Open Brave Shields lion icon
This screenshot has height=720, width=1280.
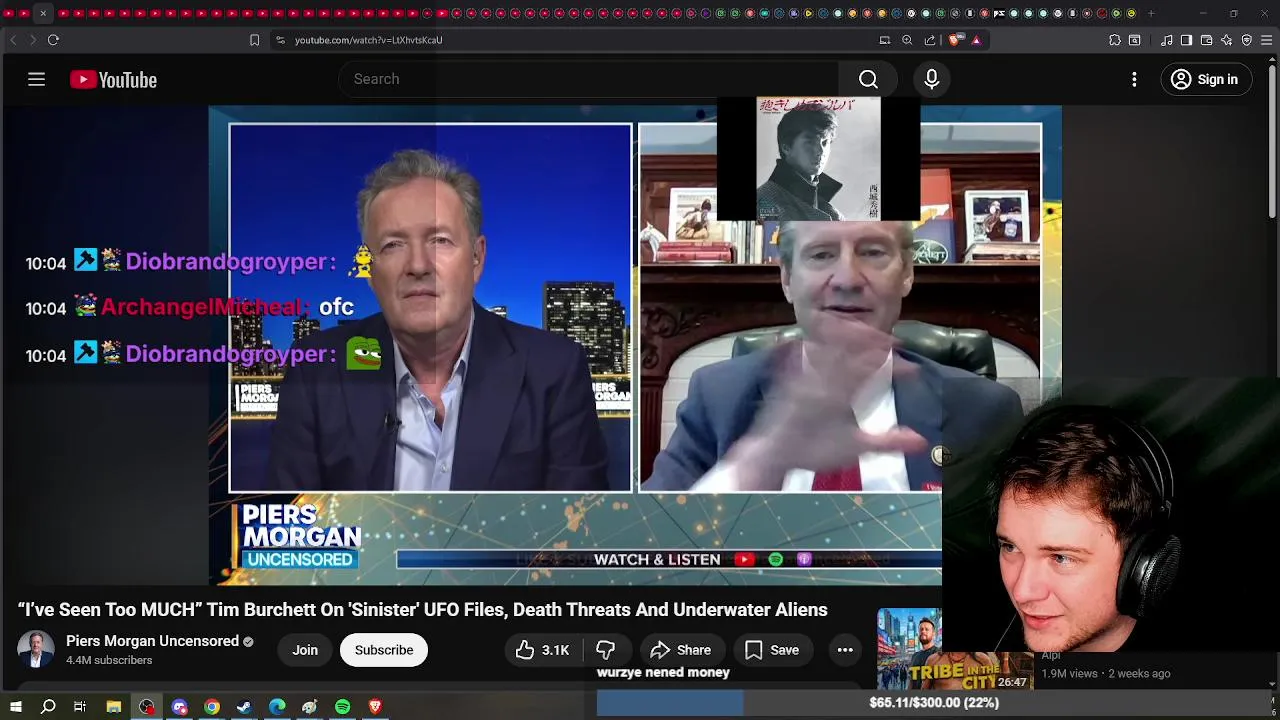point(955,40)
